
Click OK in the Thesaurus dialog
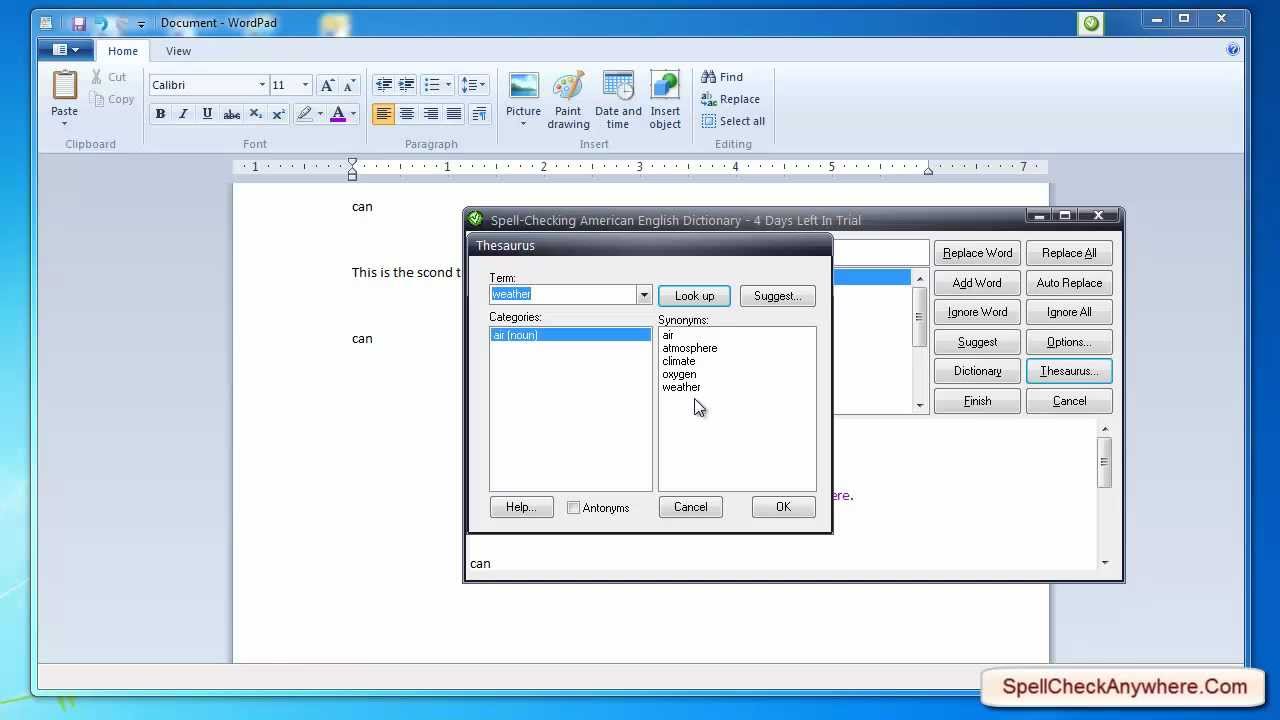(783, 507)
